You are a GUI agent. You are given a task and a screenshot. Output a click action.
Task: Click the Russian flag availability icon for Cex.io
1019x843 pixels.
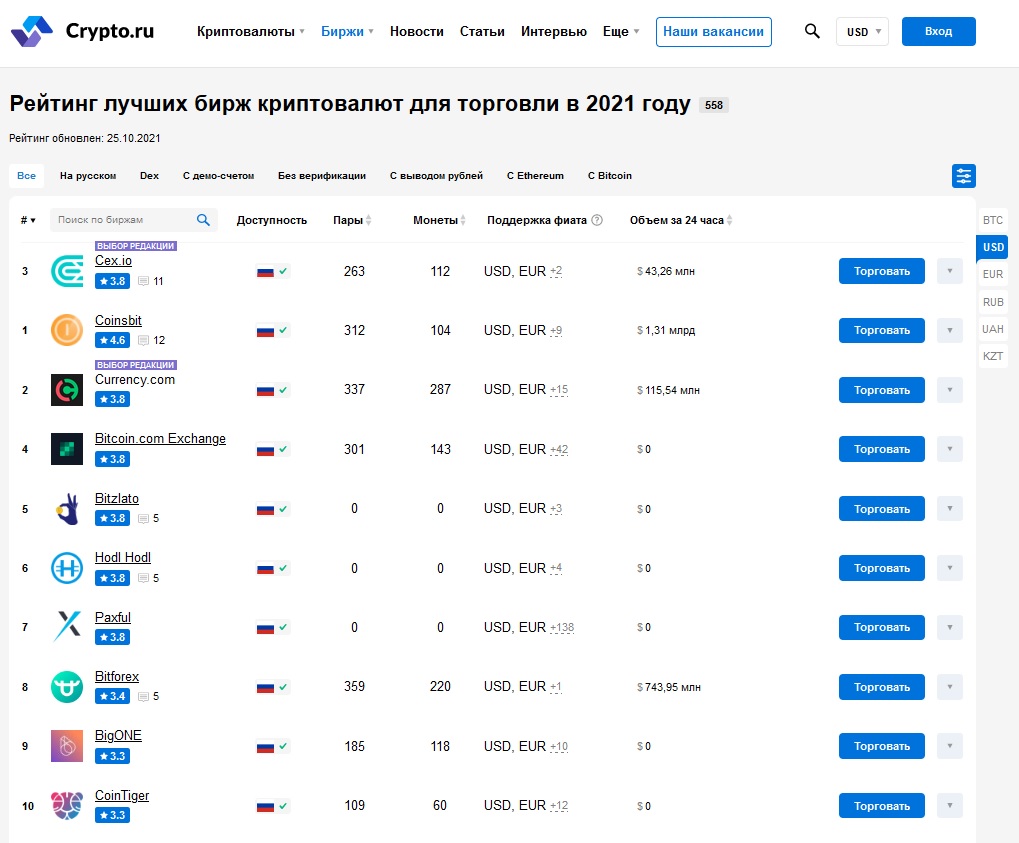pyautogui.click(x=265, y=272)
